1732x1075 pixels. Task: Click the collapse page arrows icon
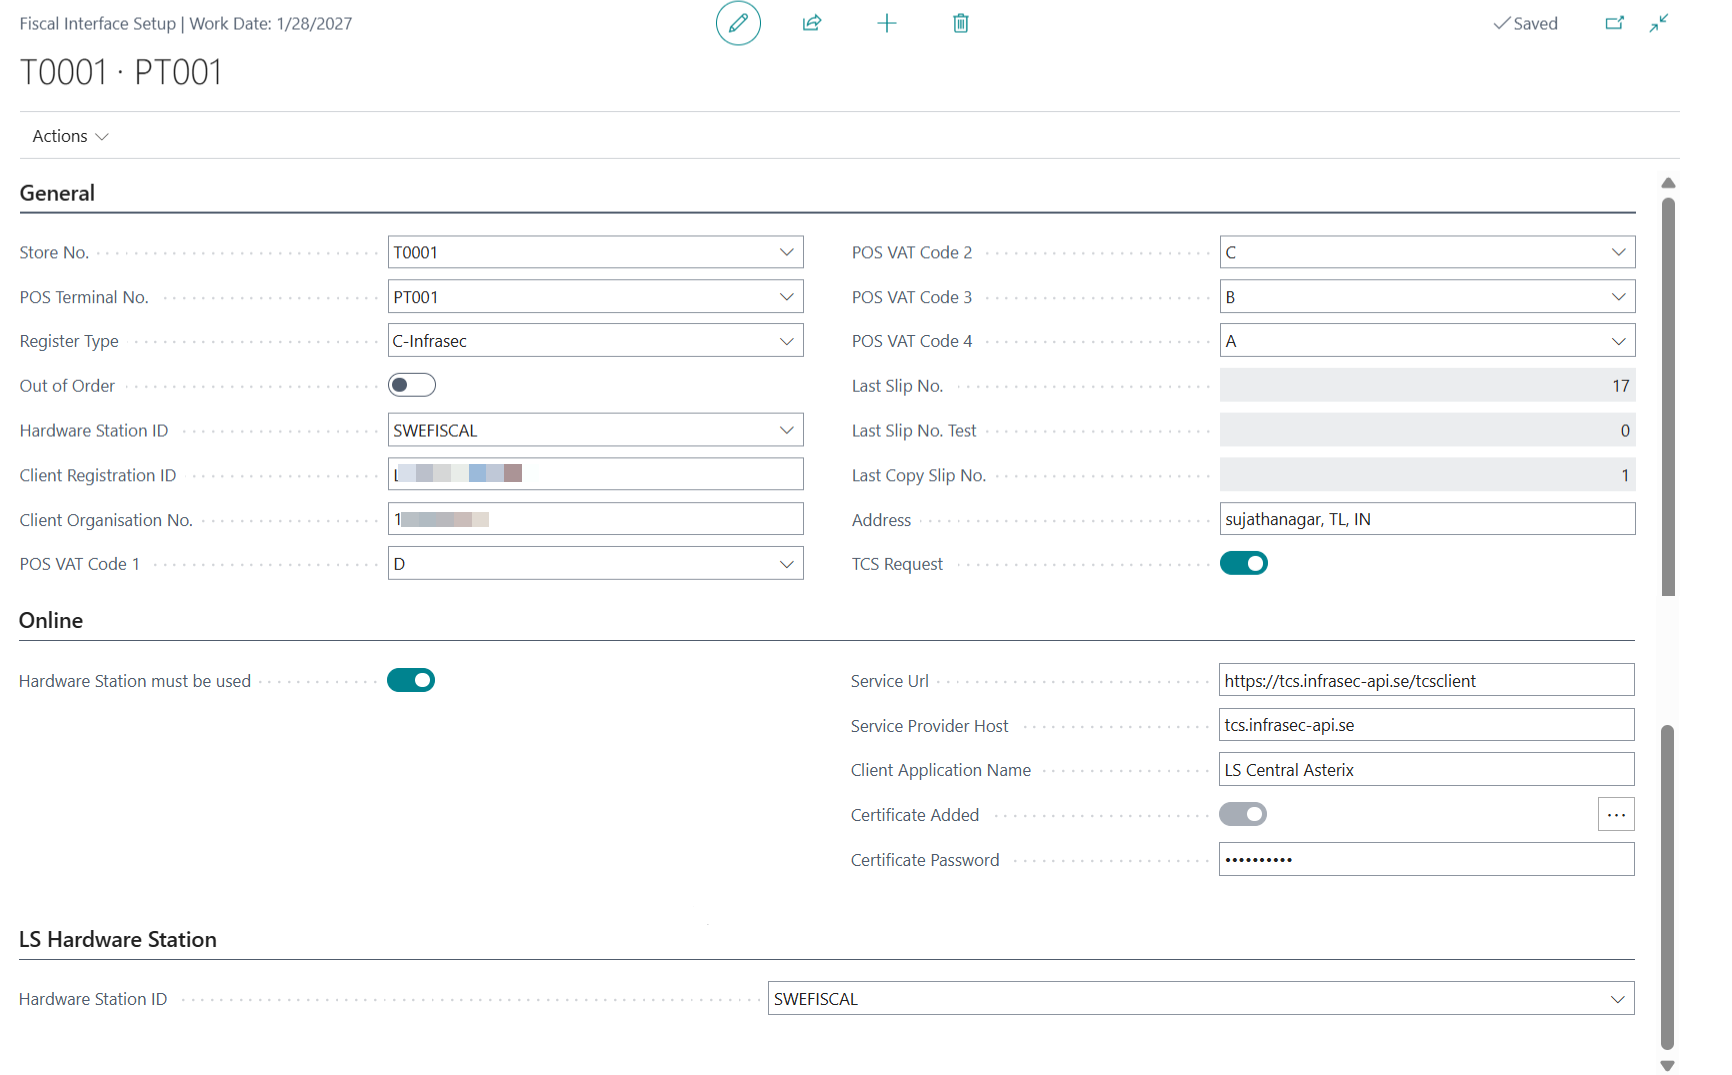(x=1659, y=23)
